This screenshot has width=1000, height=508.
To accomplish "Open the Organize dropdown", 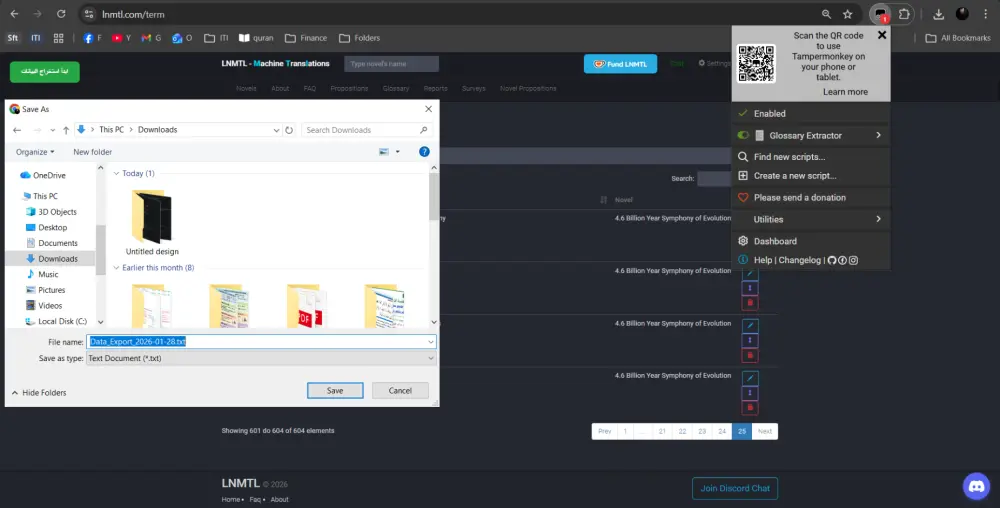I will coord(35,152).
